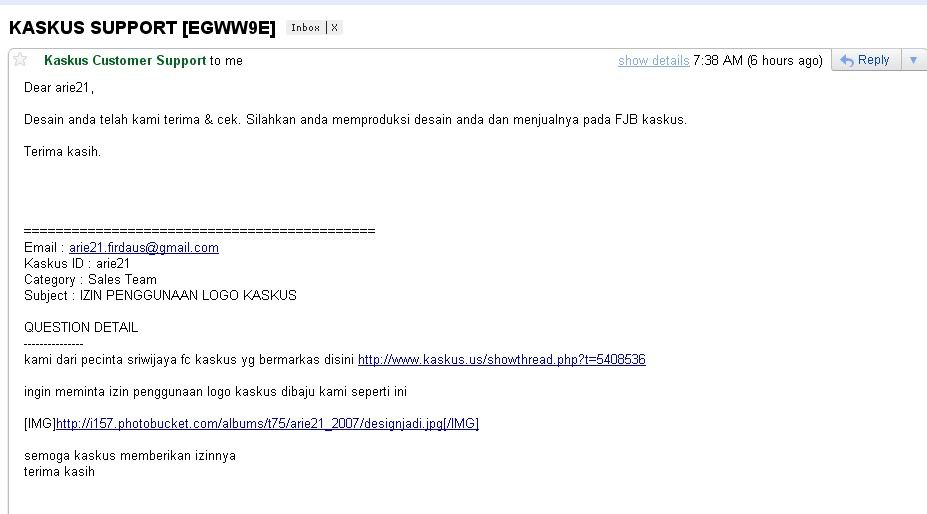The image size is (927, 514).
Task: Click the line 'semoga kaskus memberikan izinnya'
Action: [x=129, y=455]
